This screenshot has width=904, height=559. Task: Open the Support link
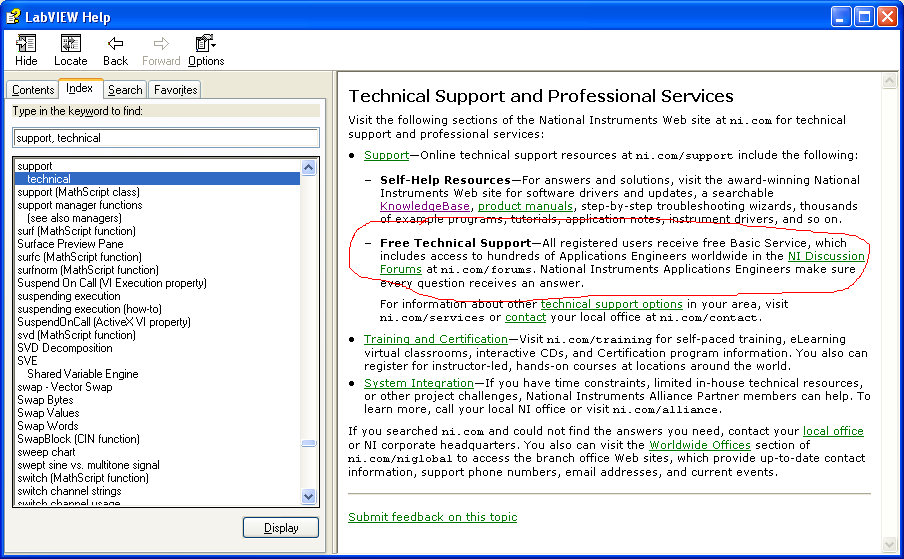click(x=386, y=155)
